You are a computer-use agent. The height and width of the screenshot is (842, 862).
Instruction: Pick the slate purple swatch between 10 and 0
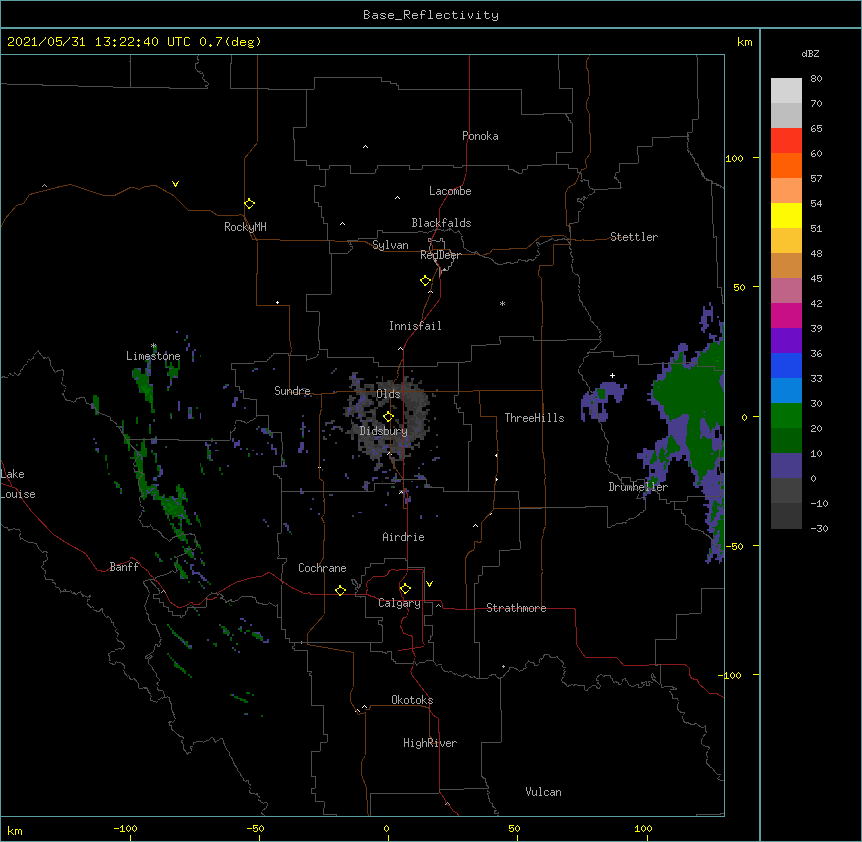click(x=786, y=466)
